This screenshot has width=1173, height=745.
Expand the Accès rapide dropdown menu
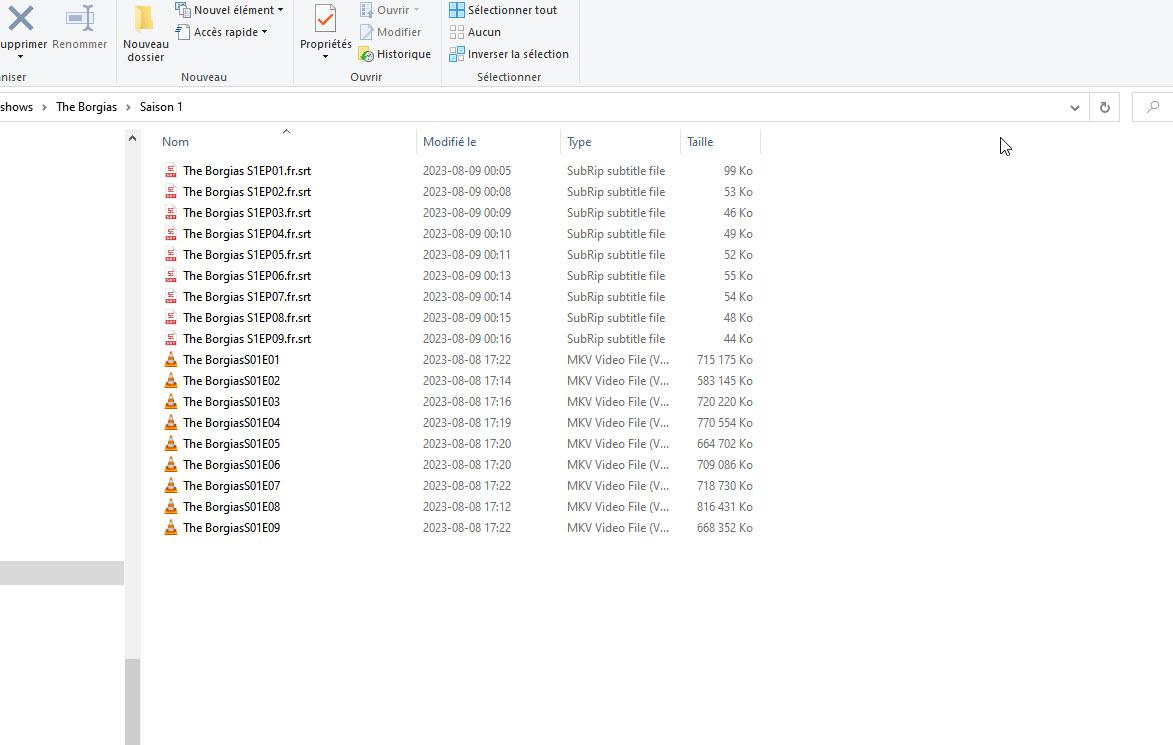(221, 32)
